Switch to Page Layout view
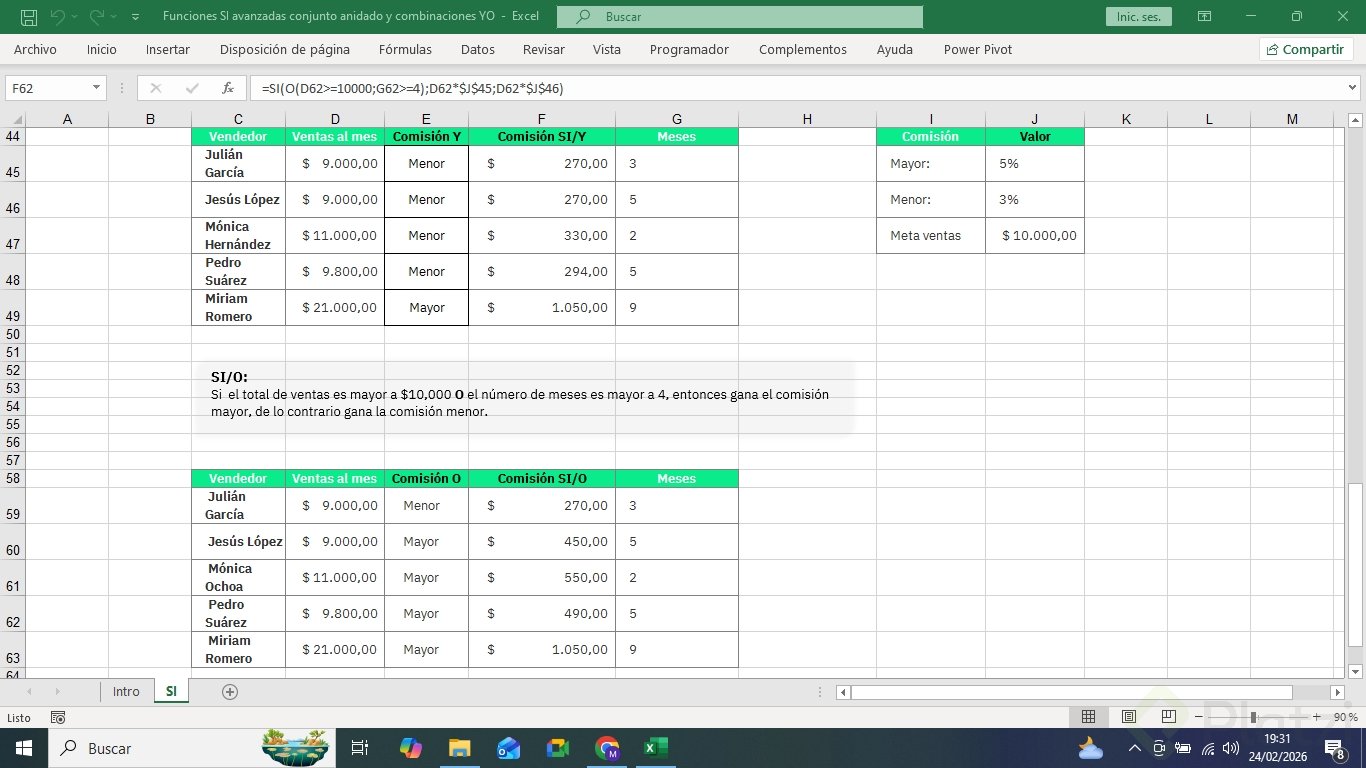The height and width of the screenshot is (768, 1366). pyautogui.click(x=1129, y=717)
